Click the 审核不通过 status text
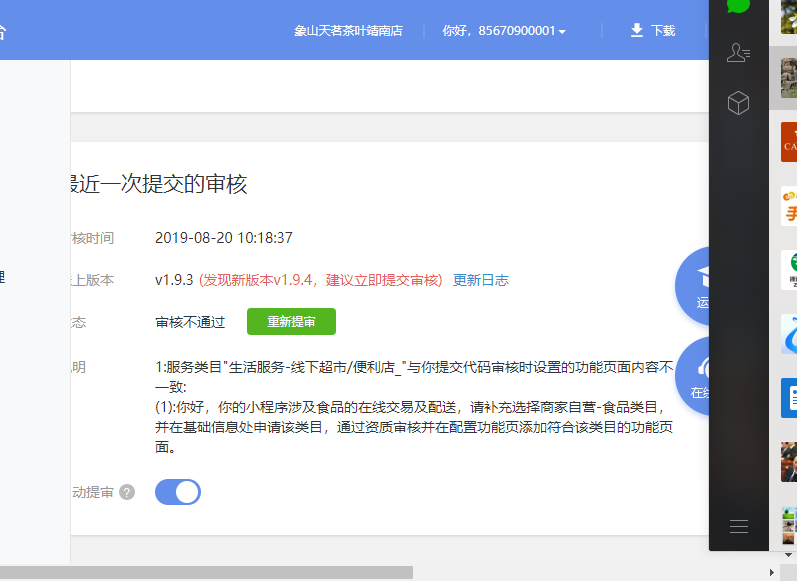Screen dimensions: 797x581 point(190,322)
